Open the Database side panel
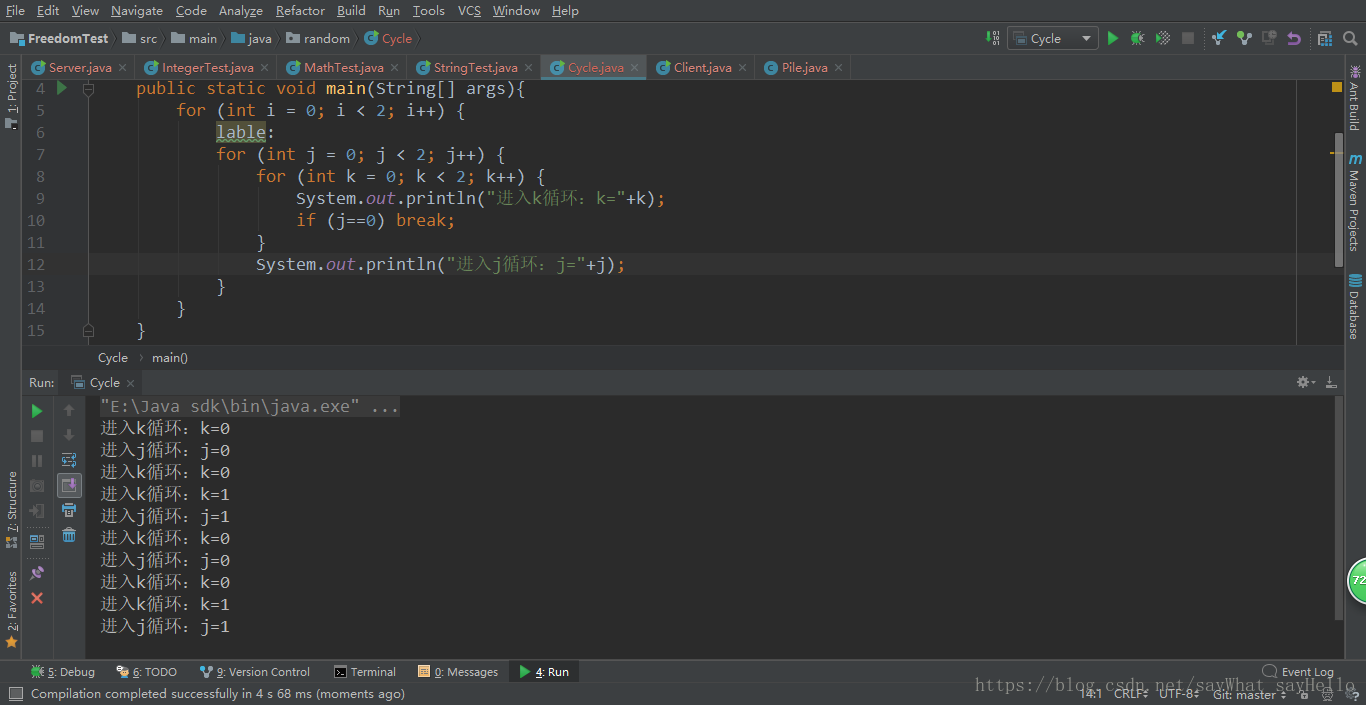Viewport: 1366px width, 705px height. 1355,307
